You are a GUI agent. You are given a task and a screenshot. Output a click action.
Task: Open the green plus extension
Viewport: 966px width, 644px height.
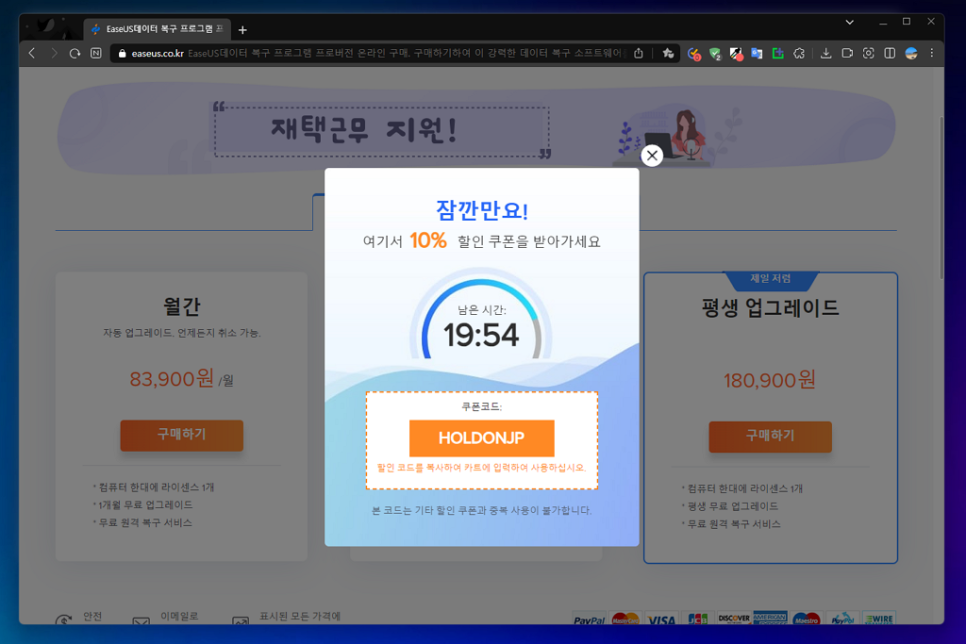777,54
